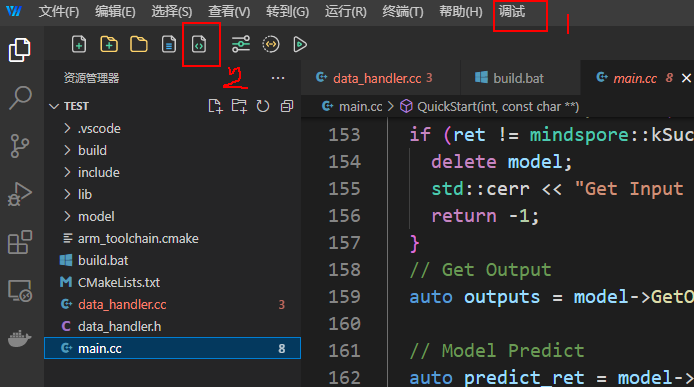This screenshot has width=694, height=387.
Task: Open the Search view in activity bar
Action: coord(20,97)
